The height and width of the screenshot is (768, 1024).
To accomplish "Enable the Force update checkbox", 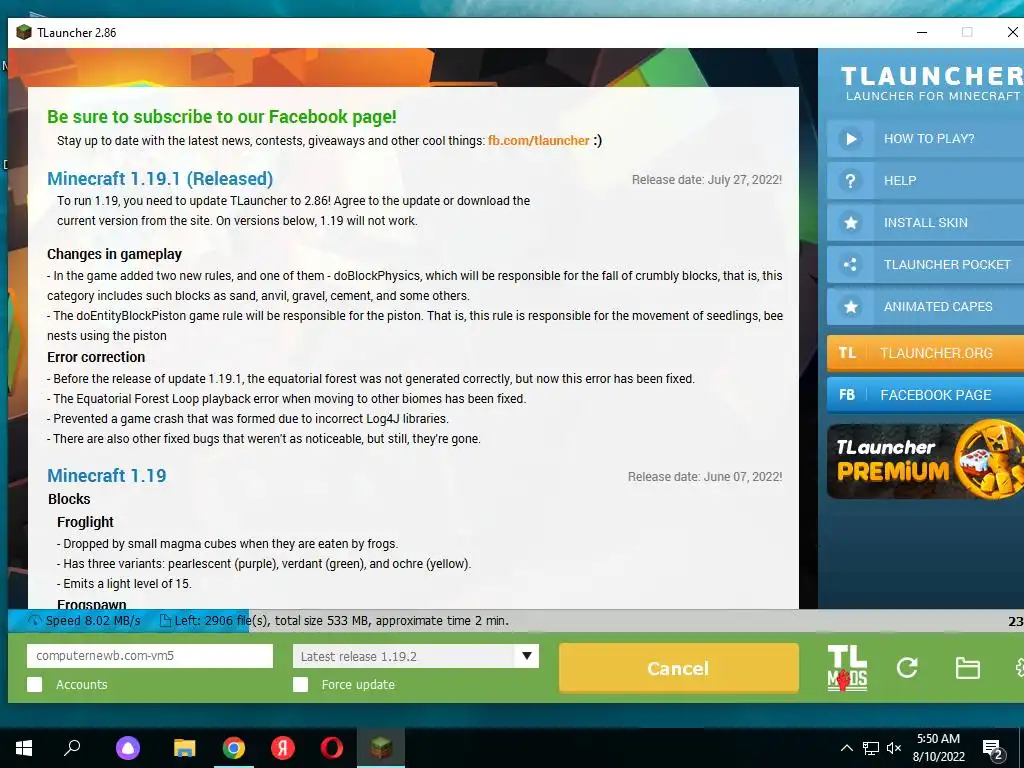I will point(300,684).
